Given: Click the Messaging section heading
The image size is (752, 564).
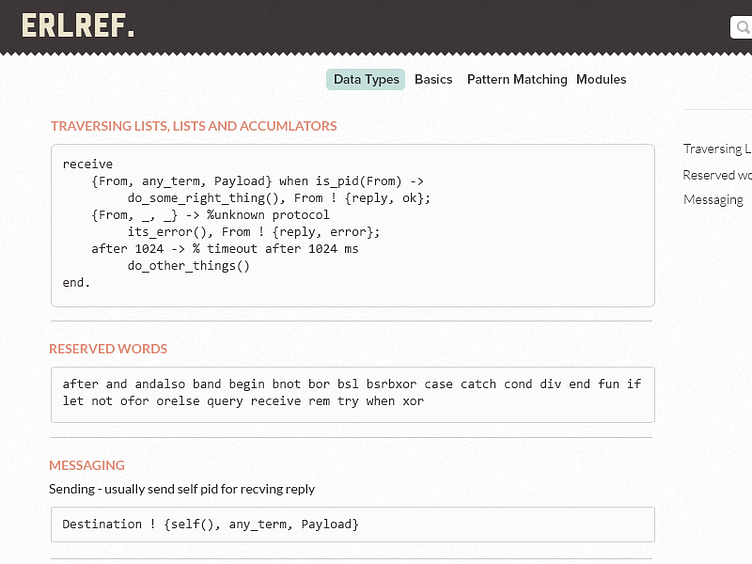Looking at the screenshot, I should click(87, 465).
